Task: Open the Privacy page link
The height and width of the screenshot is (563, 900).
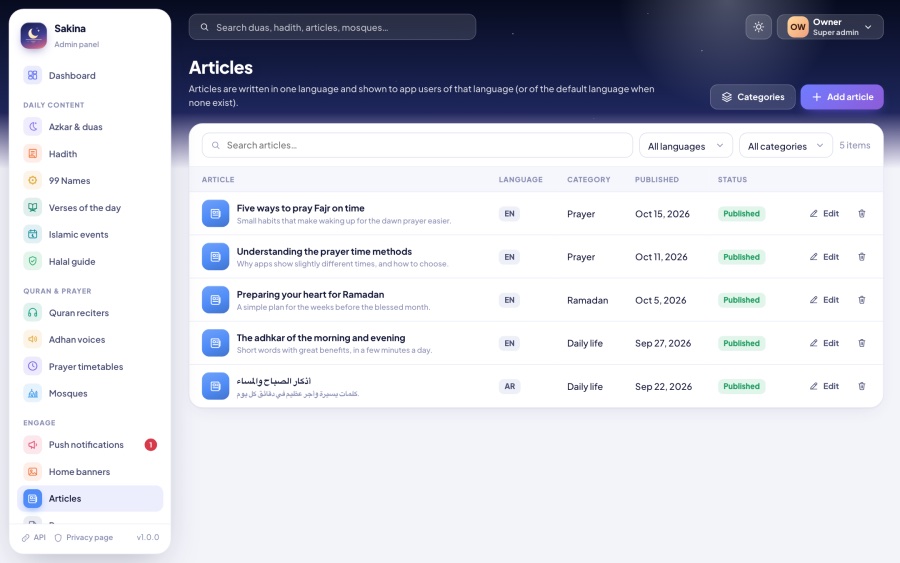Action: point(84,538)
